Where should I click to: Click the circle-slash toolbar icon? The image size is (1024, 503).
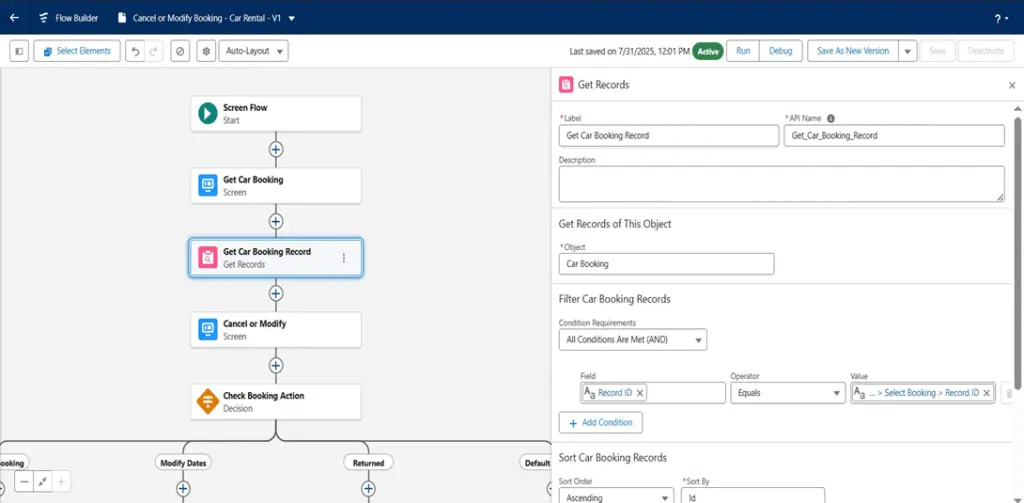coord(180,51)
